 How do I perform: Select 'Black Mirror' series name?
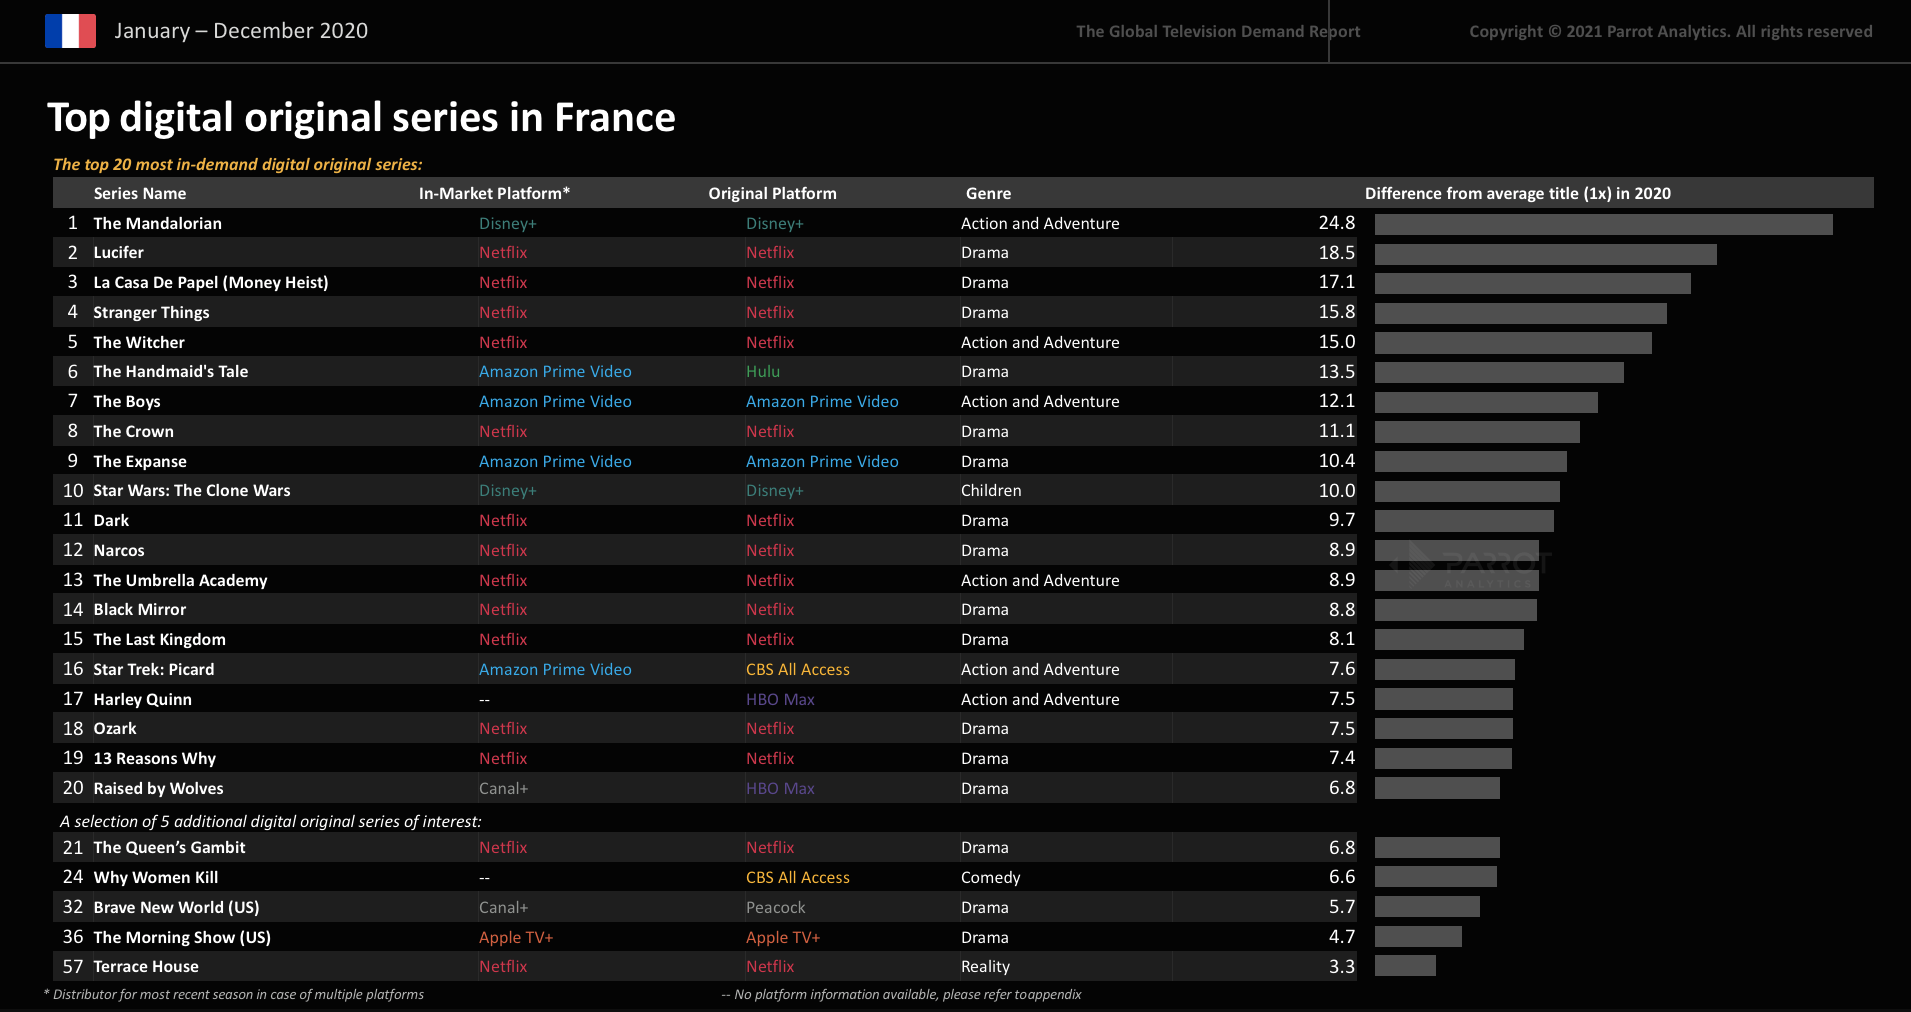pos(139,610)
